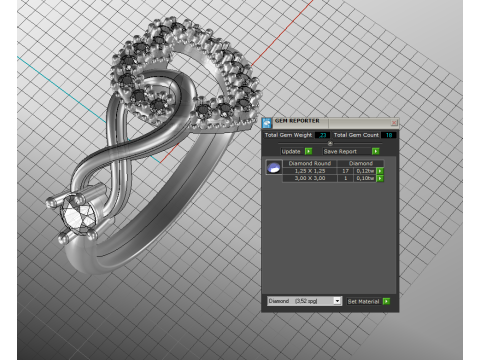Click the gem count cell showing 17
The width and height of the screenshot is (480, 360).
click(345, 171)
